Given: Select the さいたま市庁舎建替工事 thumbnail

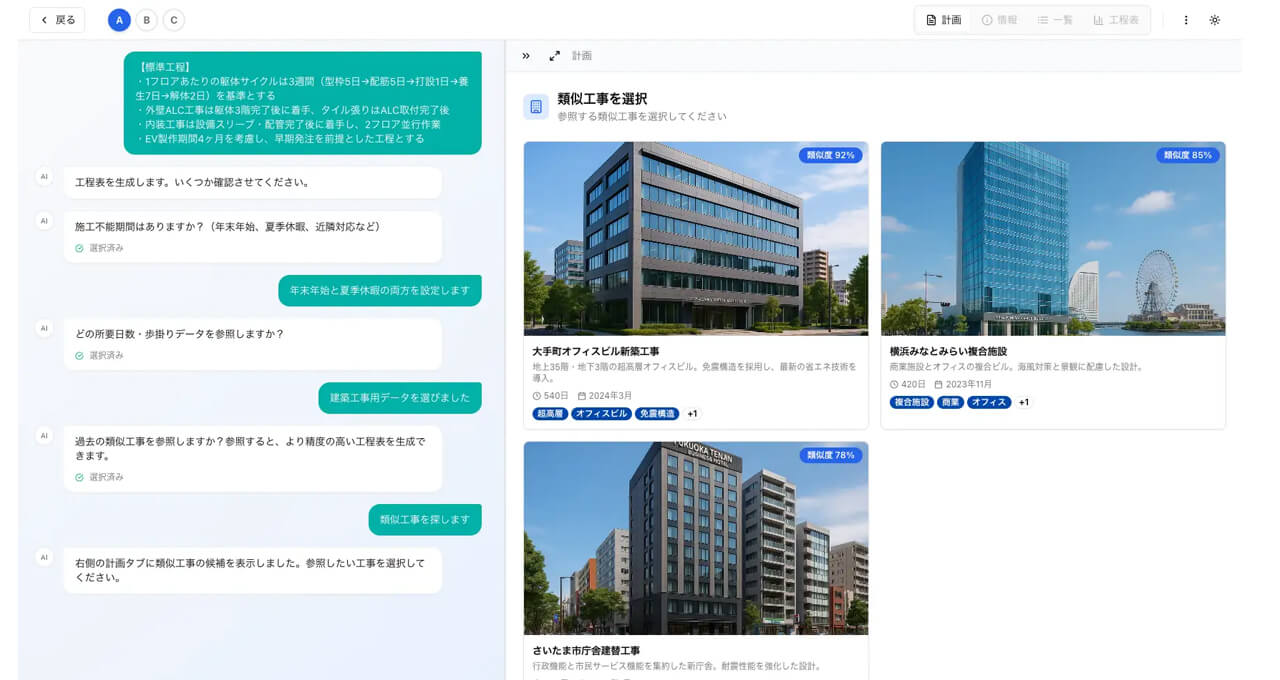Looking at the screenshot, I should point(692,537).
